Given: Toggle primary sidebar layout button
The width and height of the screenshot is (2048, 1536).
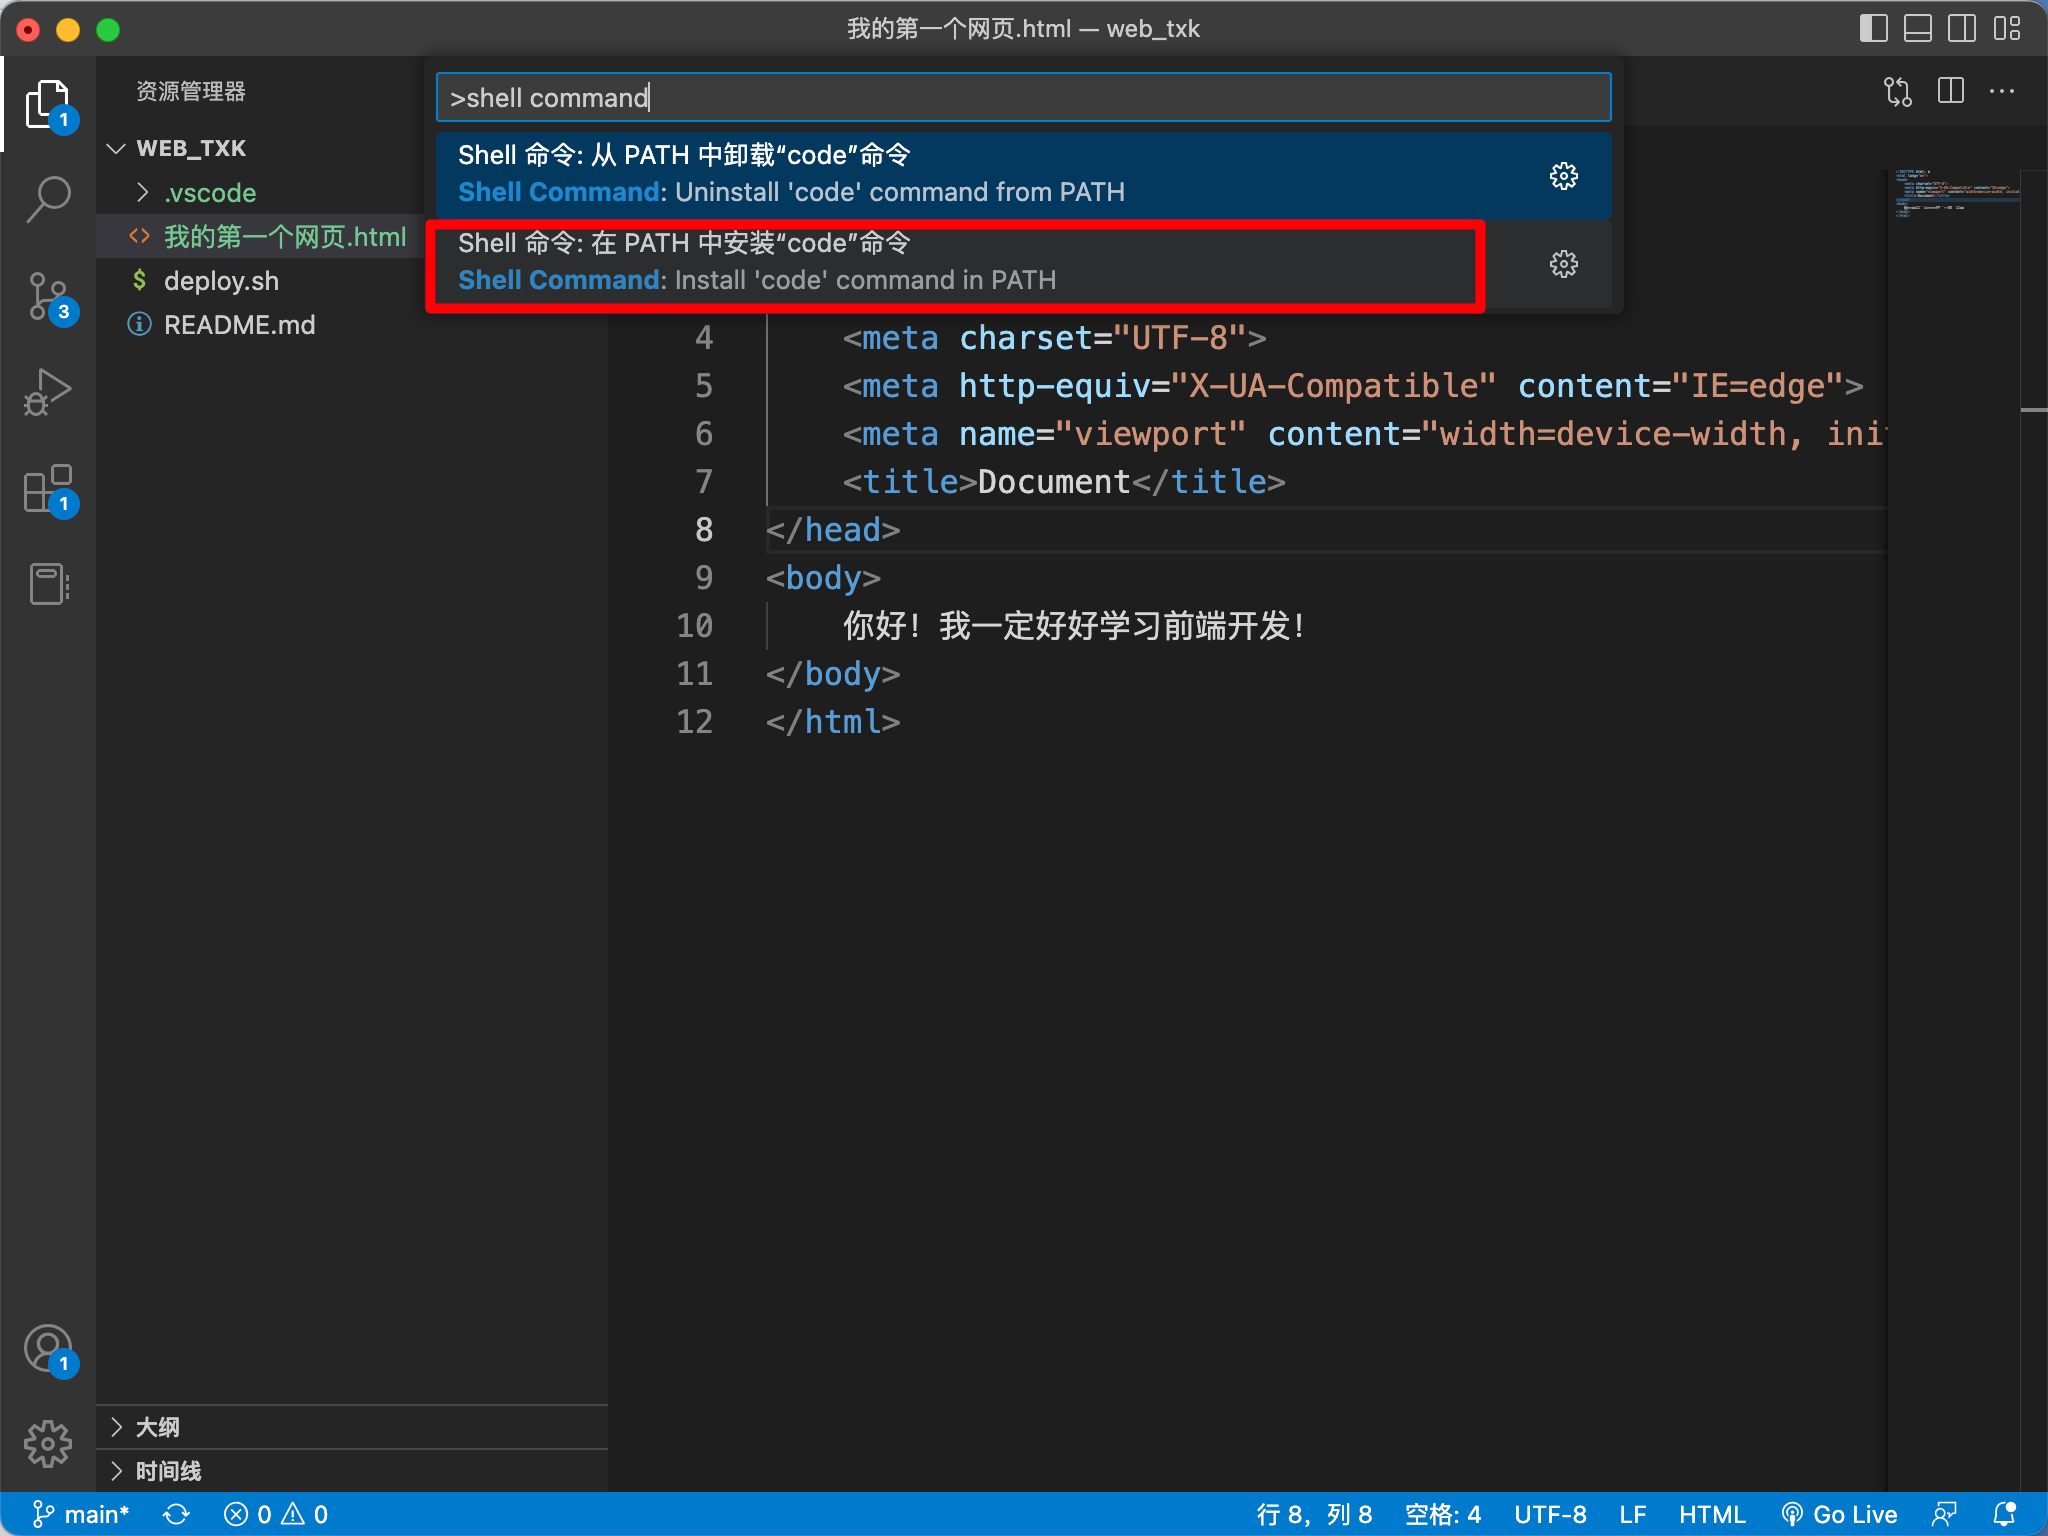Looking at the screenshot, I should point(1873,28).
